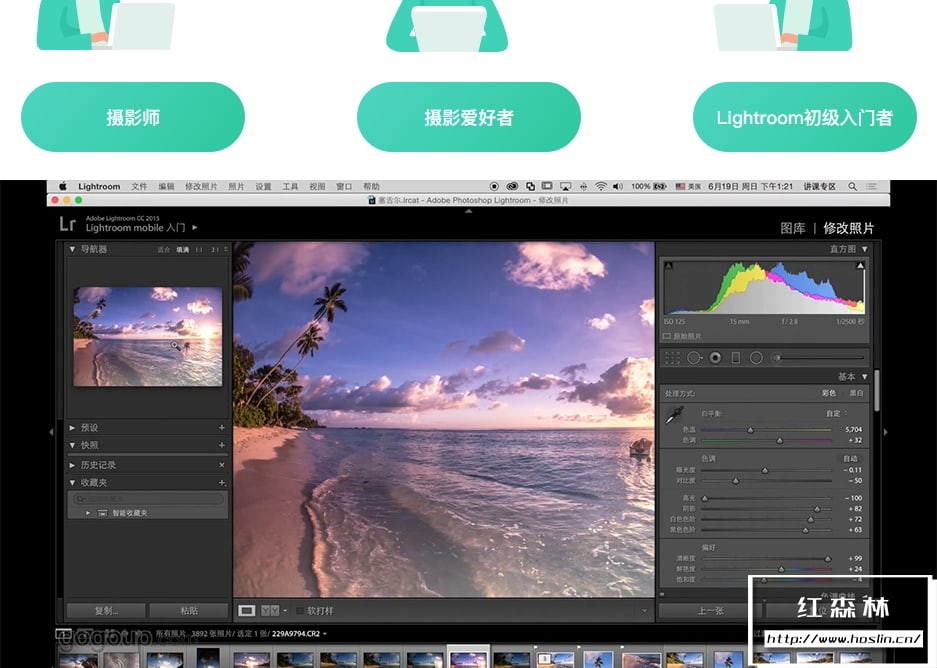Open the Apple menu

pos(63,186)
